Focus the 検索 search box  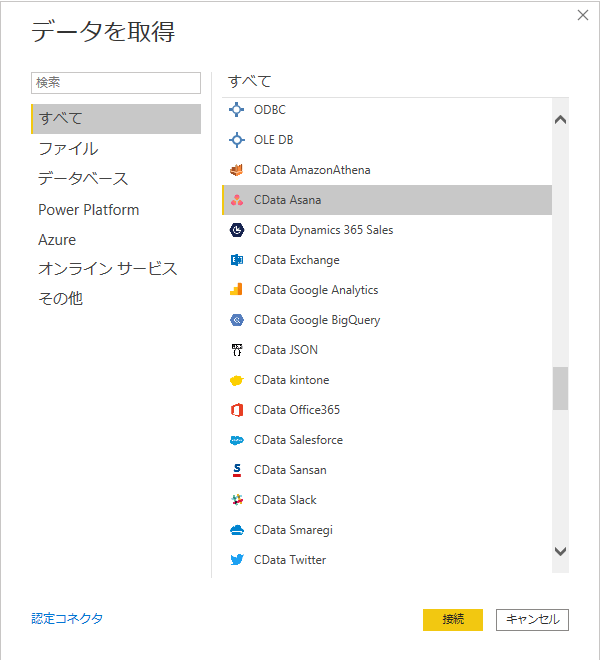(116, 82)
